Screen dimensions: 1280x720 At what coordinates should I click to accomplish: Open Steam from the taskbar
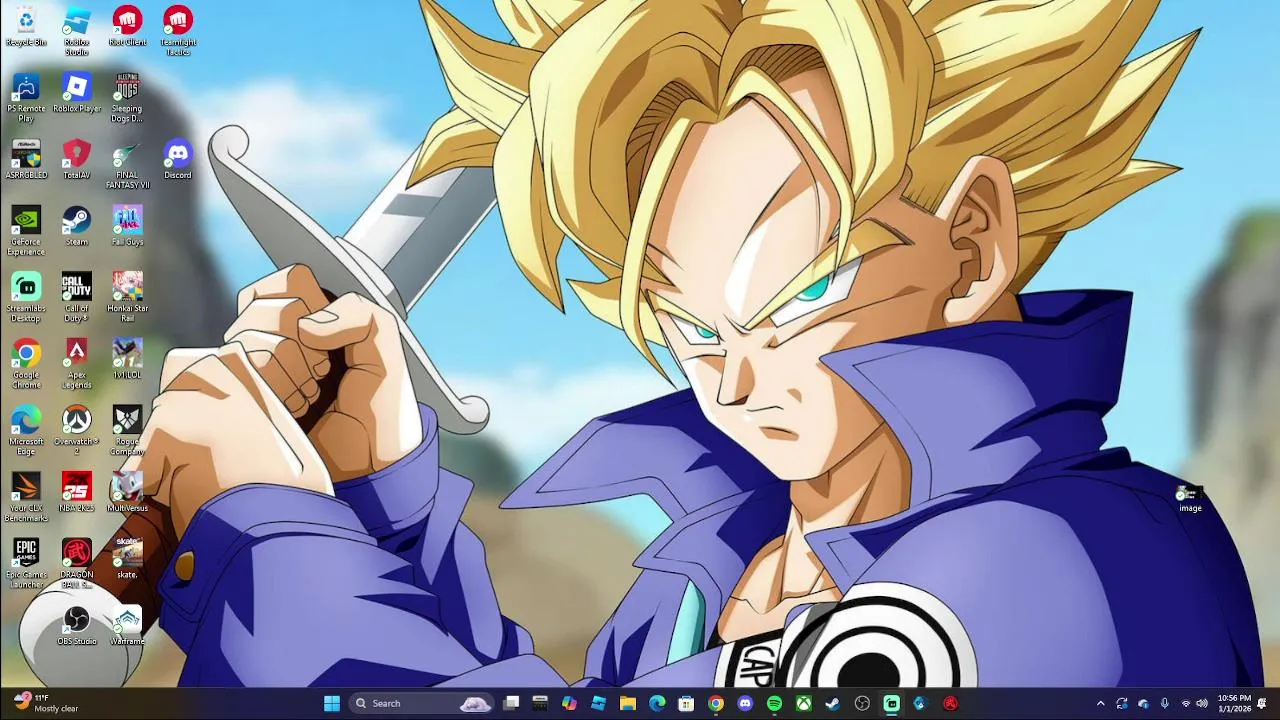832,703
